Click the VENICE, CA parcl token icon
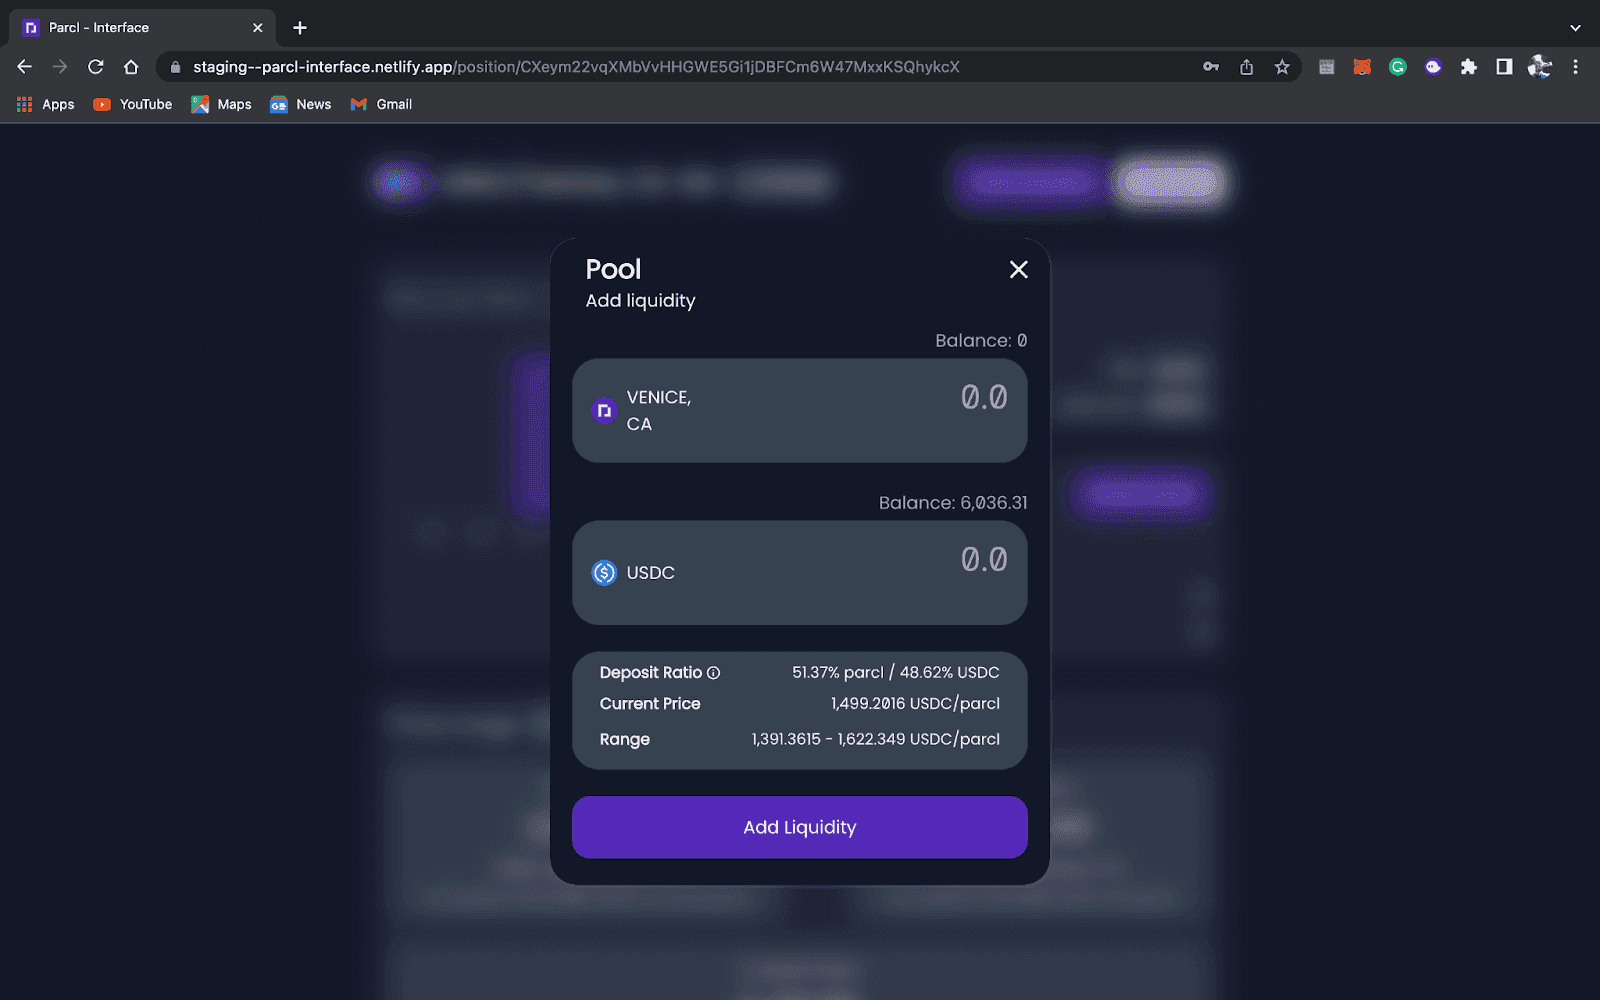This screenshot has height=1000, width=1600. click(x=604, y=411)
